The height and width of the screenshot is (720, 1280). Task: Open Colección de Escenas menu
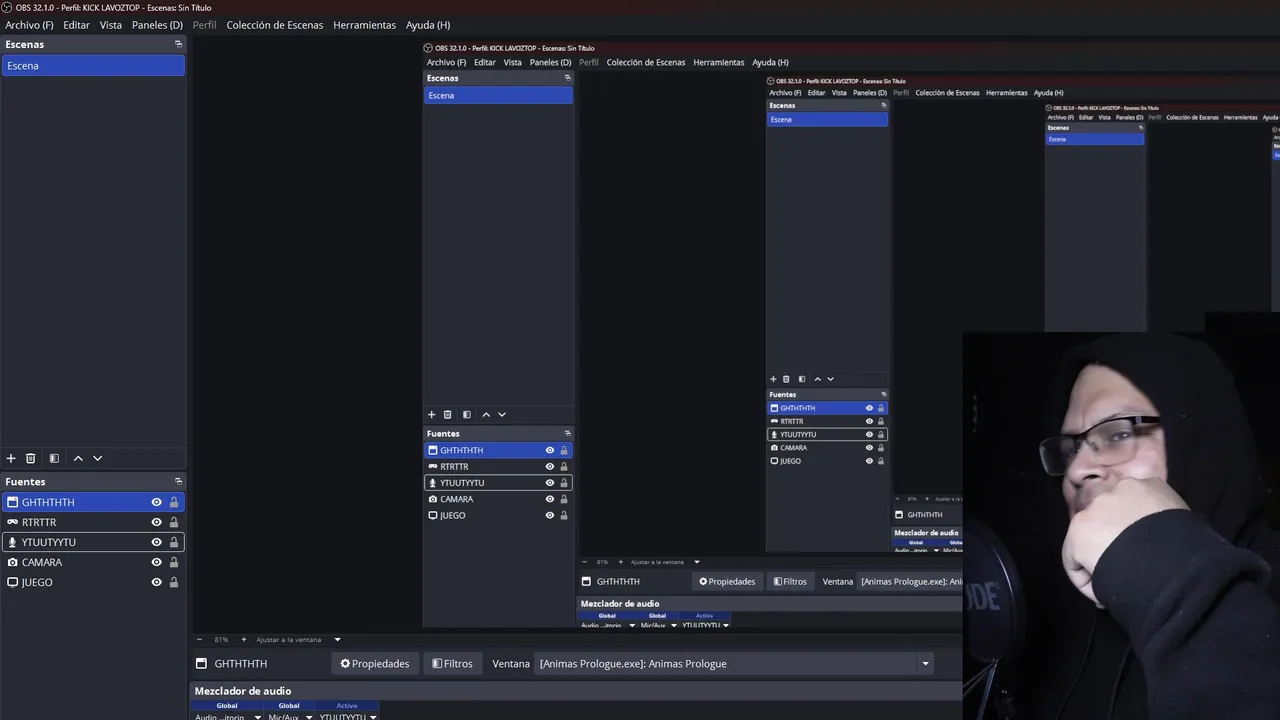(x=275, y=25)
